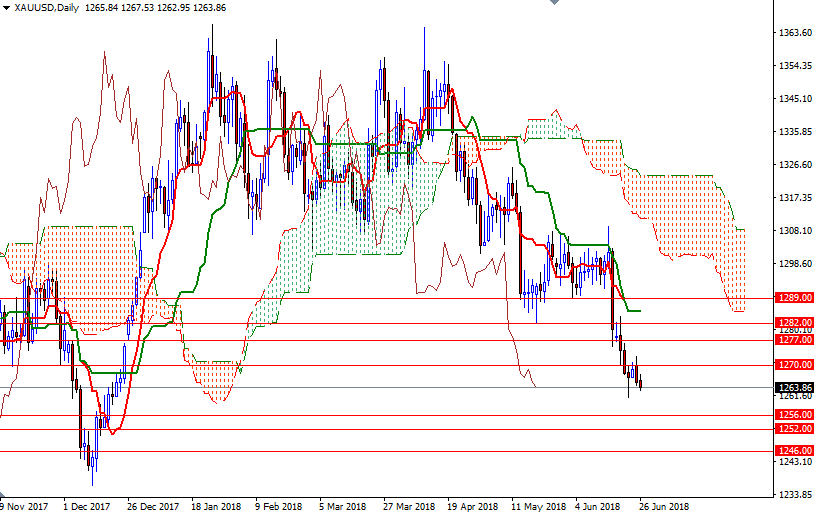Select the 1289.00 red price level label
This screenshot has width=814, height=514.
point(792,298)
